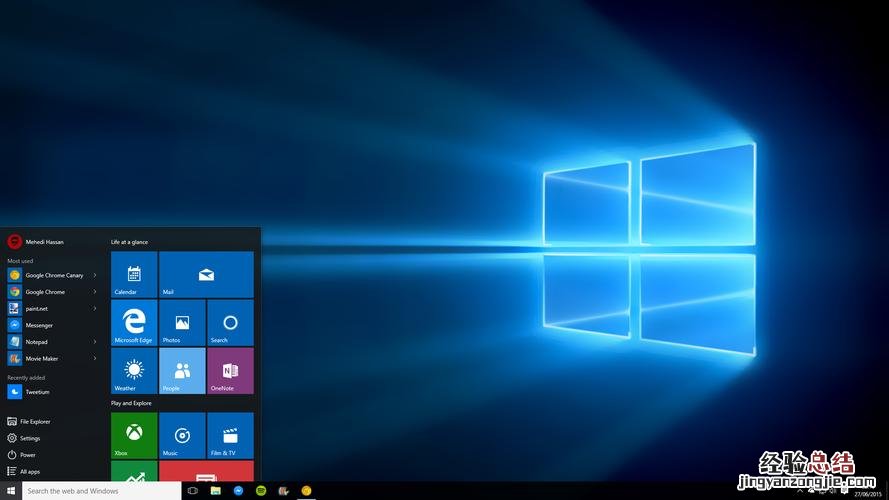Launch the recently added Tweetium app
The height and width of the screenshot is (500, 889).
click(x=52, y=392)
